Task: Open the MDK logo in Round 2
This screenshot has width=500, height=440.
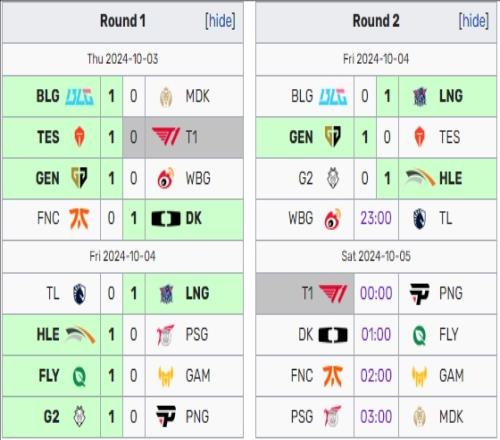Action: [419, 416]
